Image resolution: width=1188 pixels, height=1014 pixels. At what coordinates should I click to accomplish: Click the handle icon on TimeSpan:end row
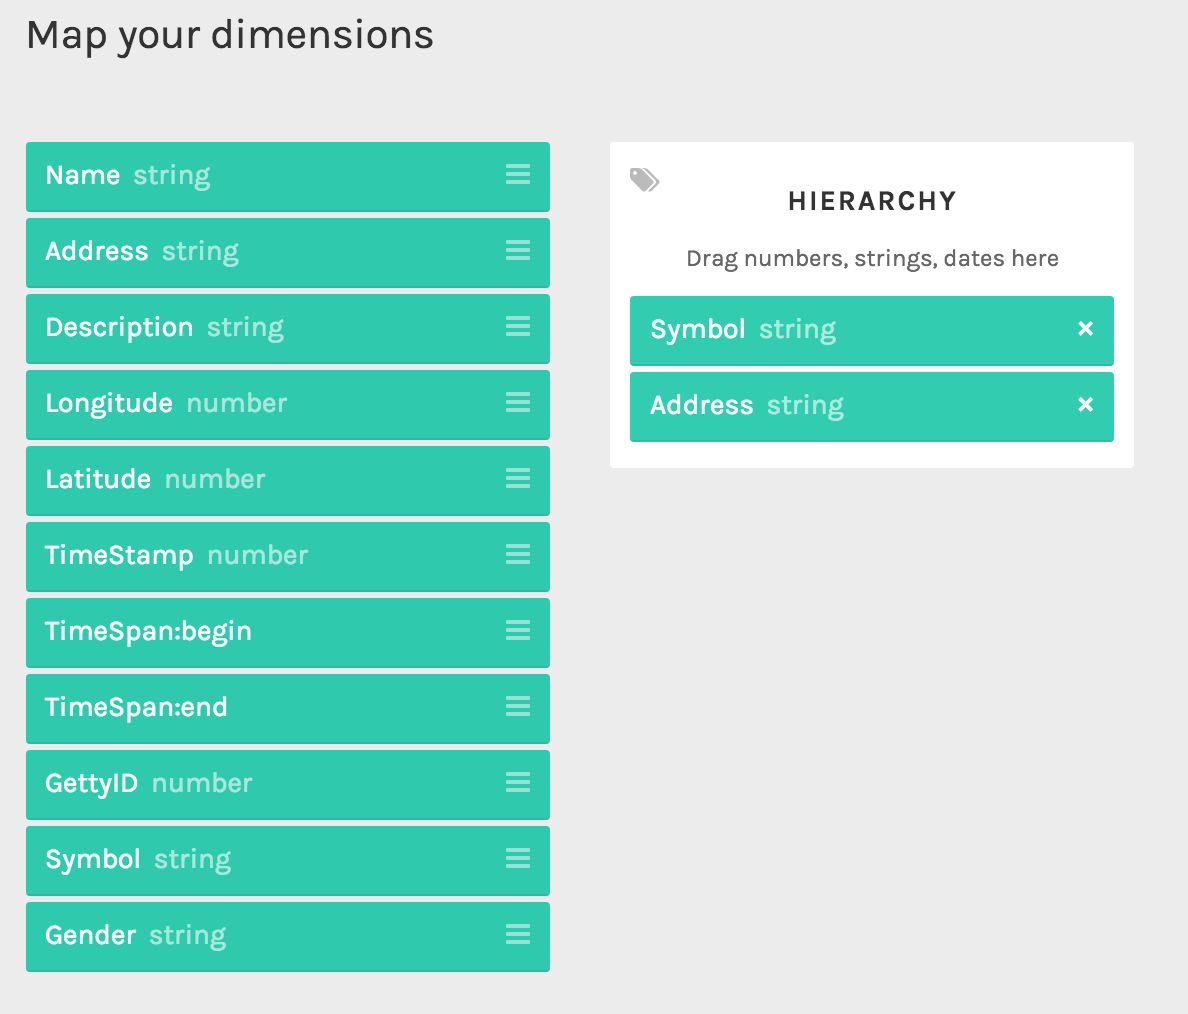517,706
